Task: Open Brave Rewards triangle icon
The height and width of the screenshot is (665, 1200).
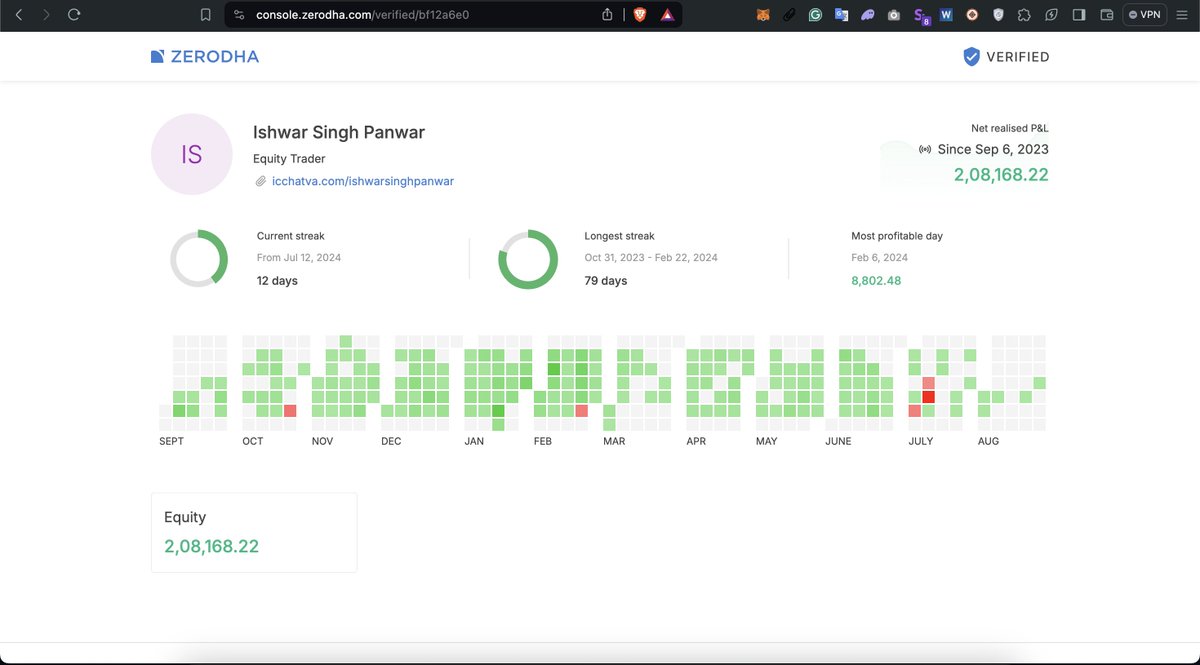Action: click(x=667, y=15)
